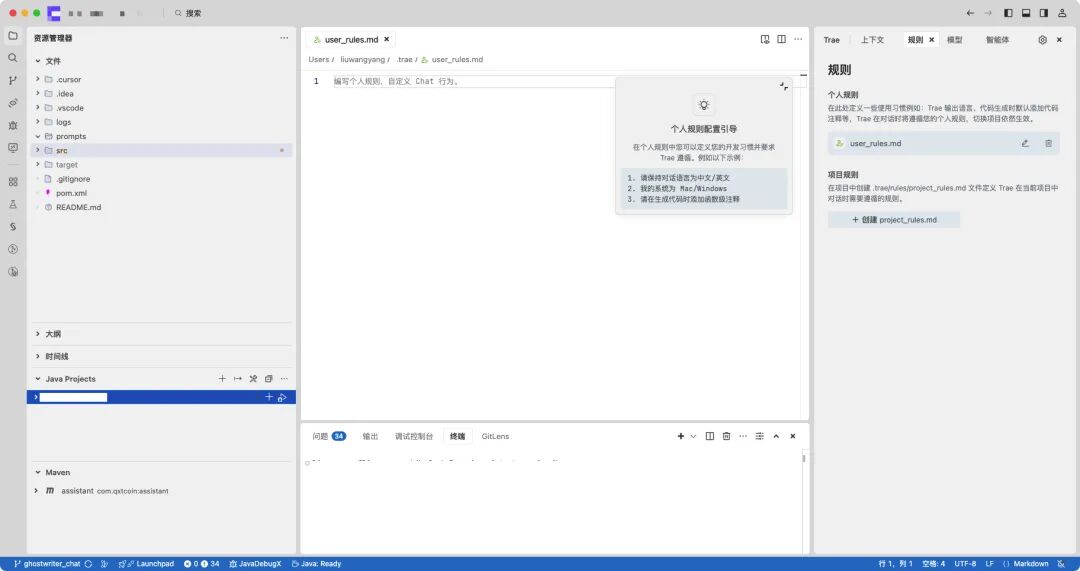Split the editor to the right
The image size is (1080, 571).
pyautogui.click(x=781, y=39)
